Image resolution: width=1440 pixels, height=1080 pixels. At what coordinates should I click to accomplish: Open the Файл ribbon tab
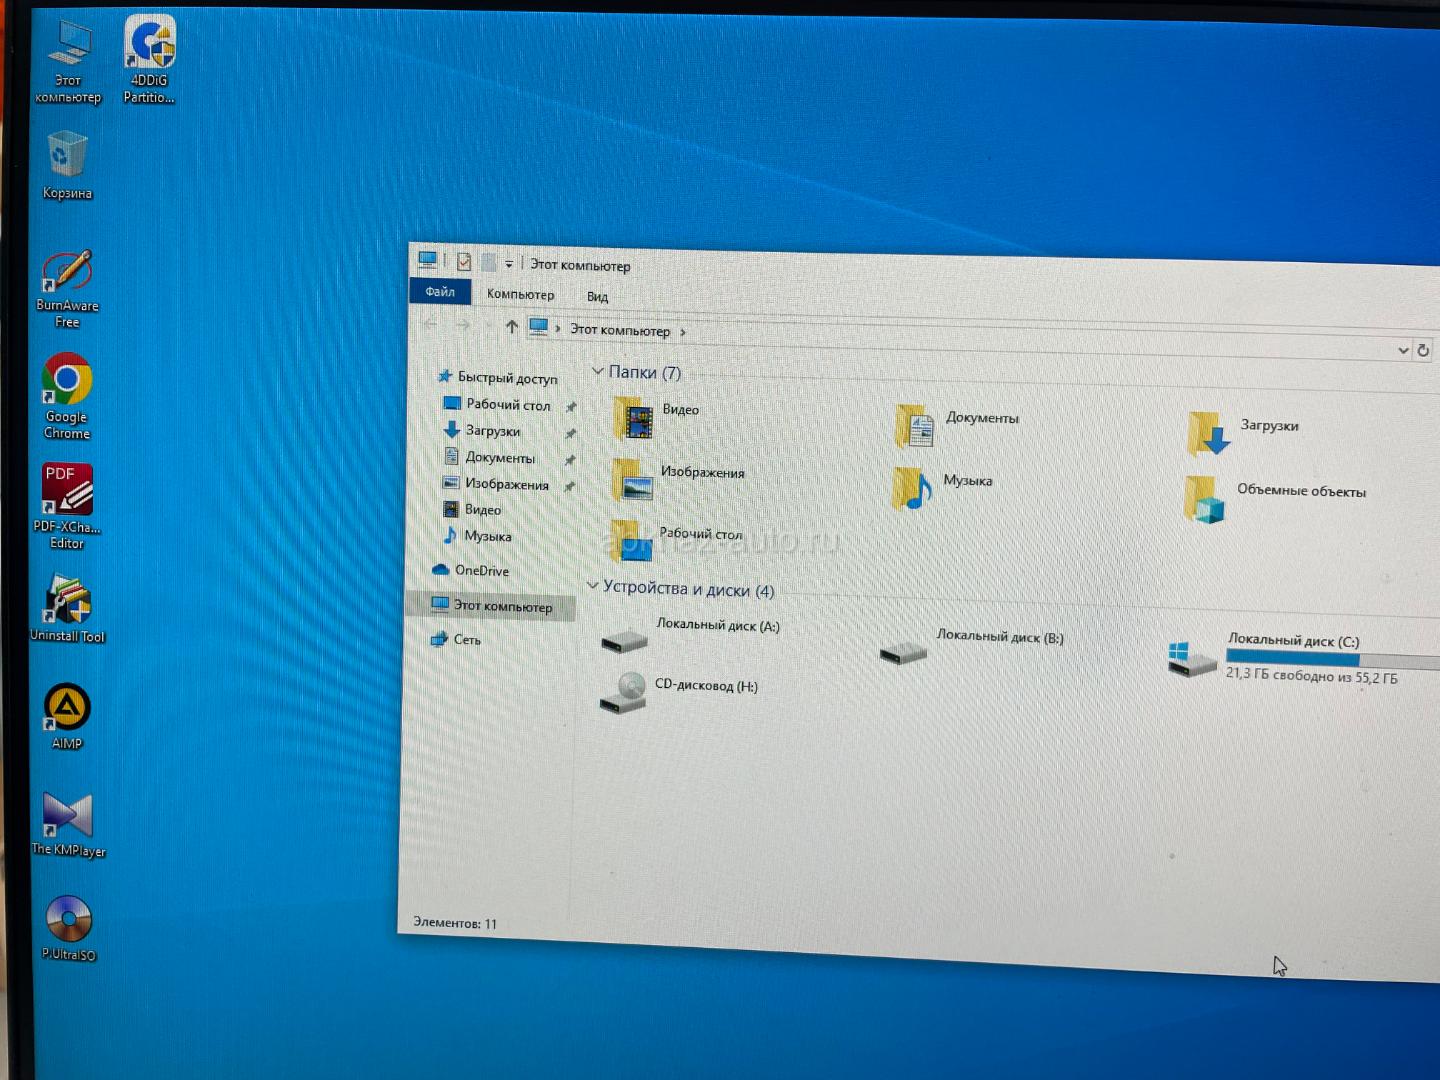click(440, 292)
